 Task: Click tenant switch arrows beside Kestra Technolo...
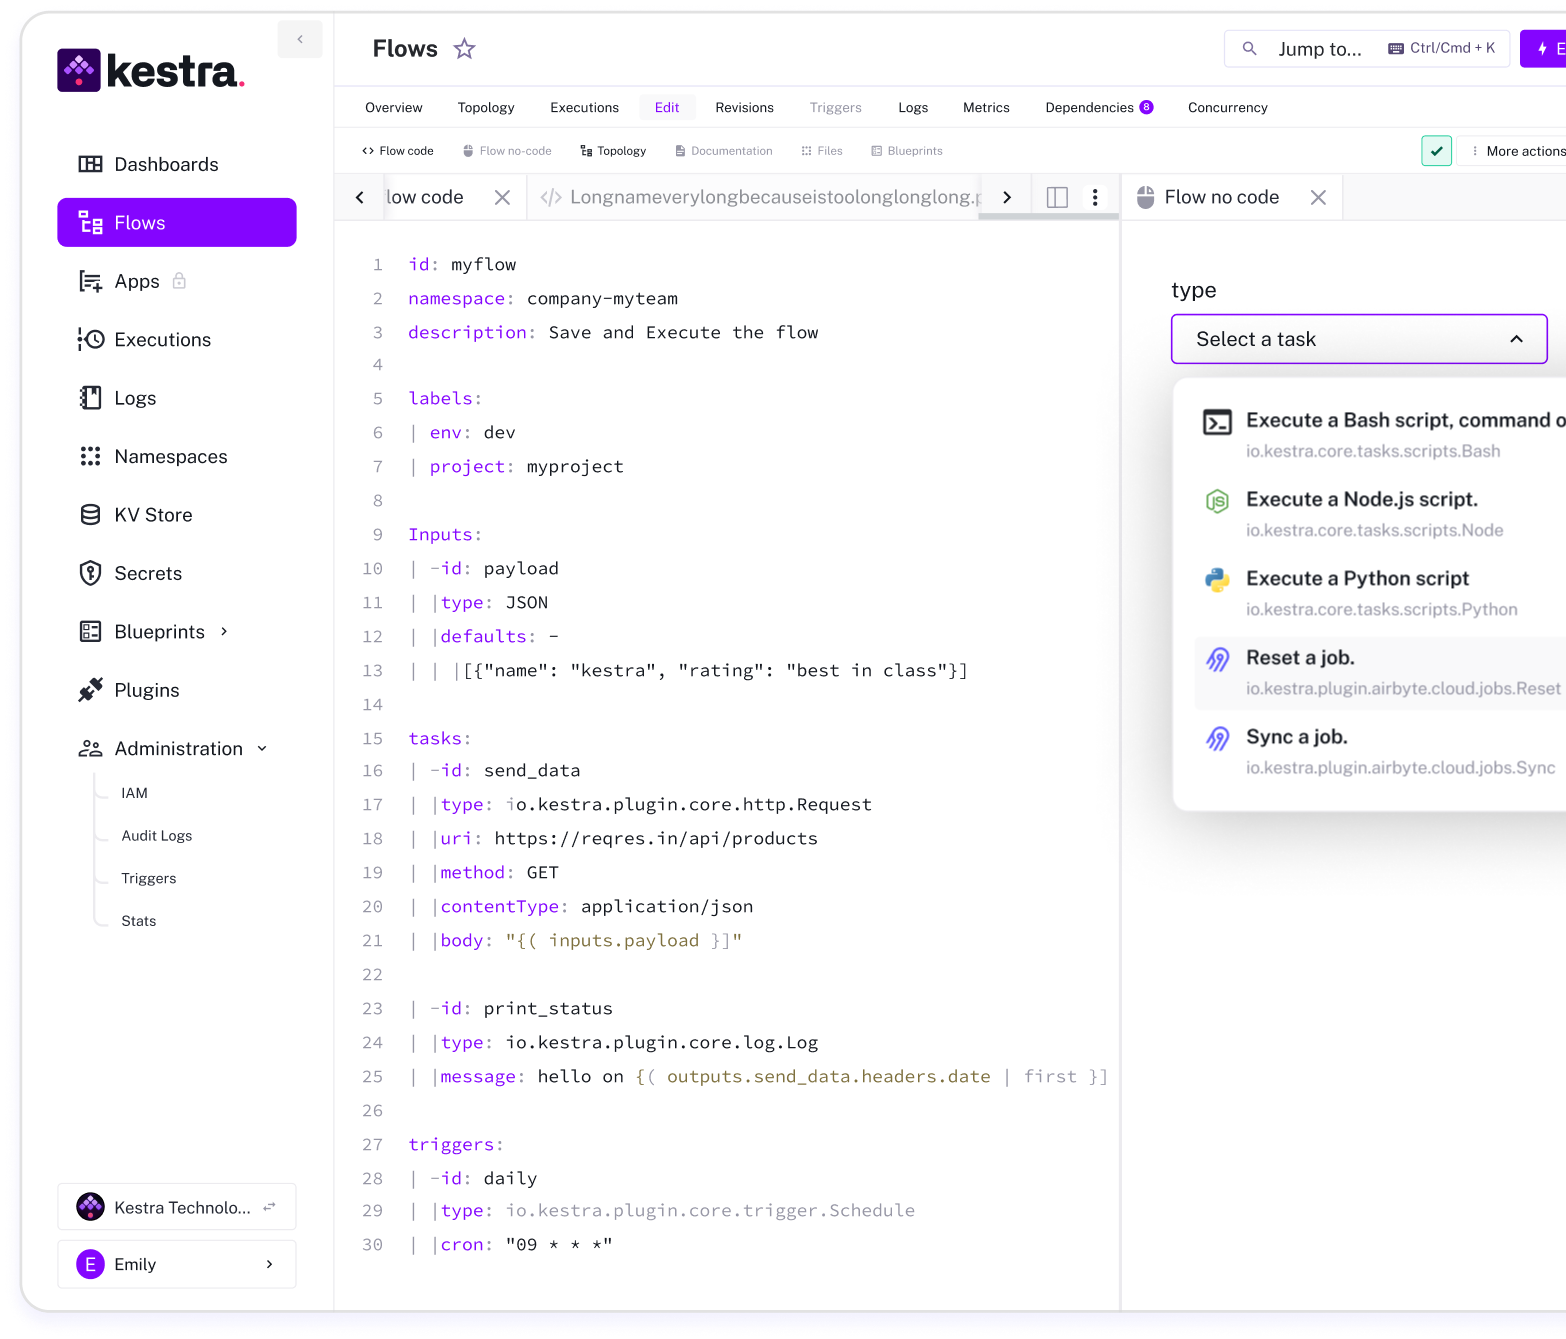pyautogui.click(x=269, y=1207)
